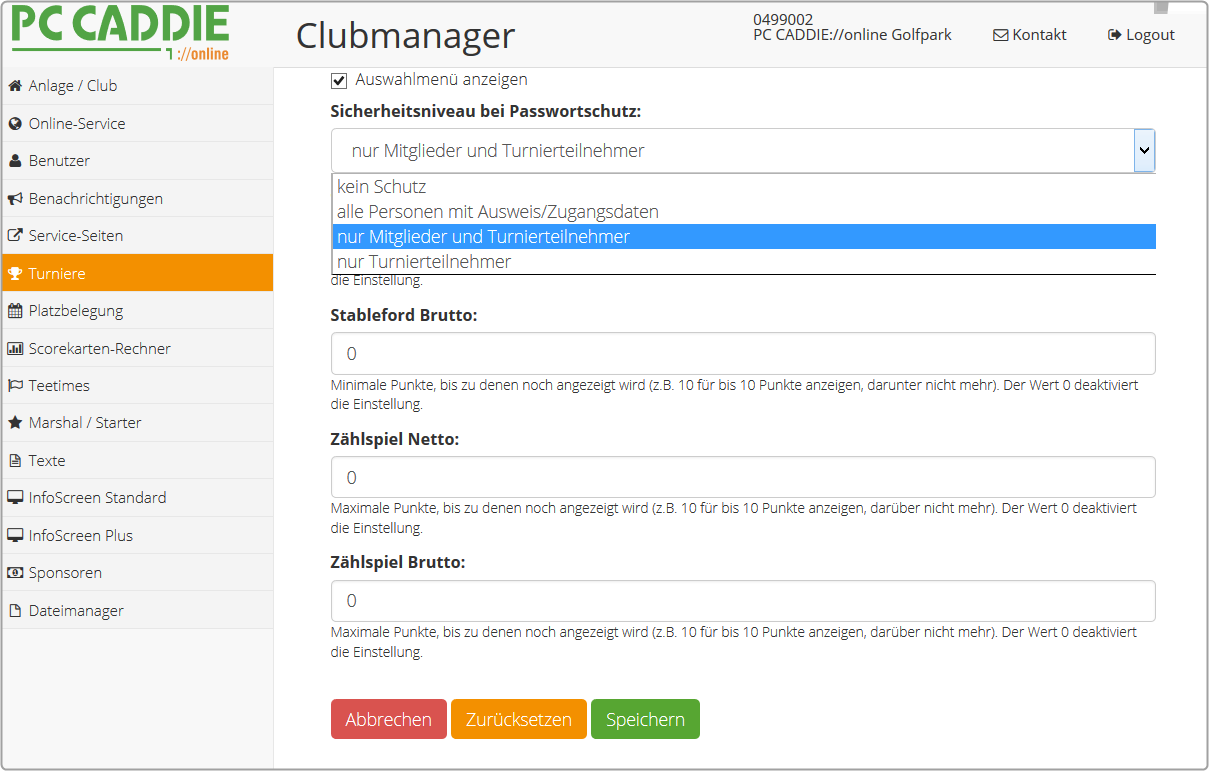Image resolution: width=1209 pixels, height=771 pixels.
Task: Click the flag icon beside Teetimes
Action: click(x=15, y=386)
